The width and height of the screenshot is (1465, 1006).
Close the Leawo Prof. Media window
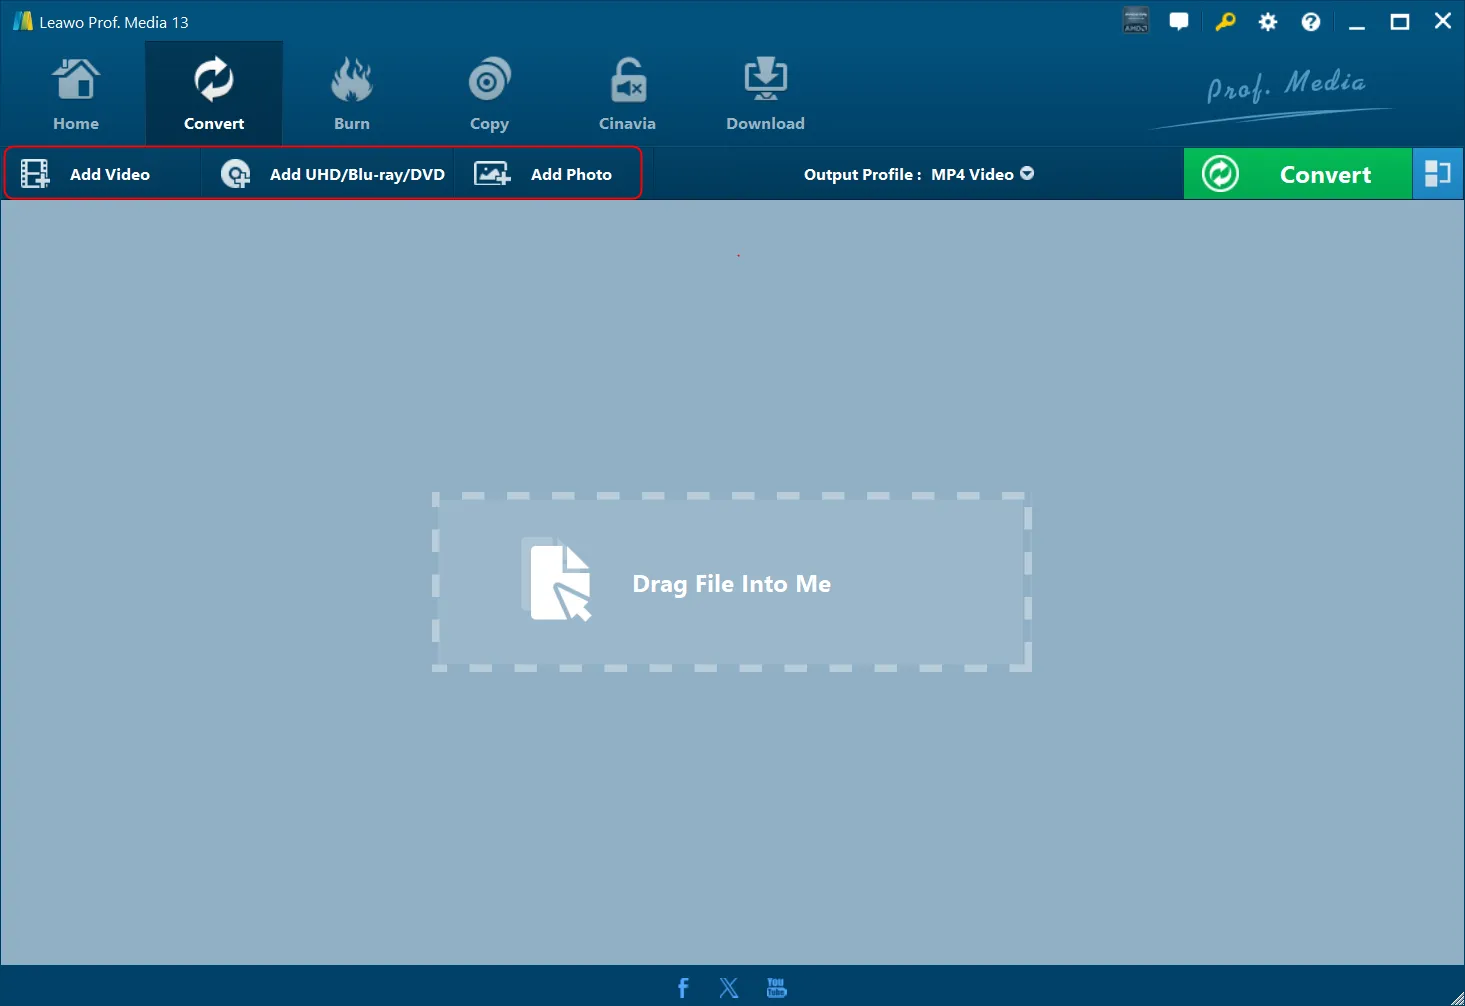[x=1443, y=21]
